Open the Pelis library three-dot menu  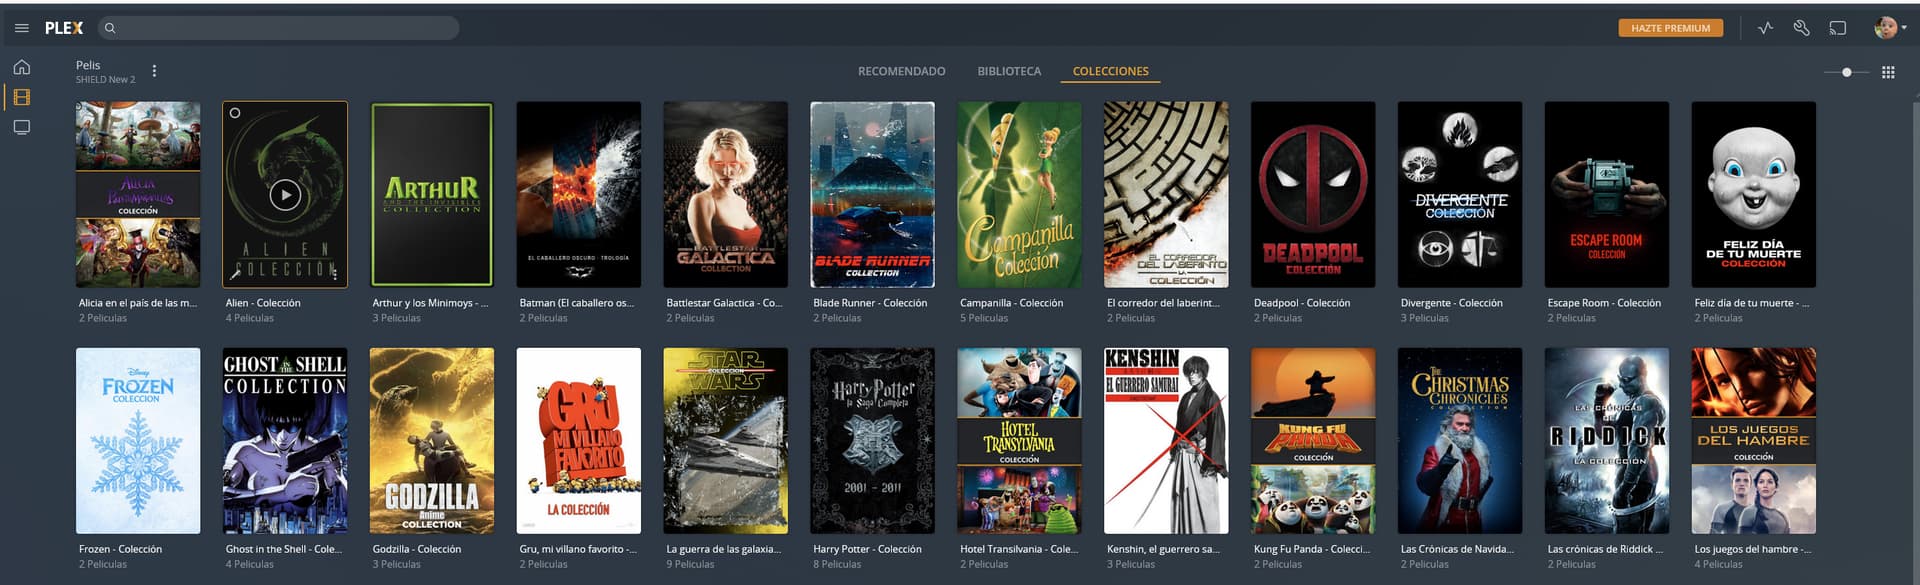pos(154,71)
